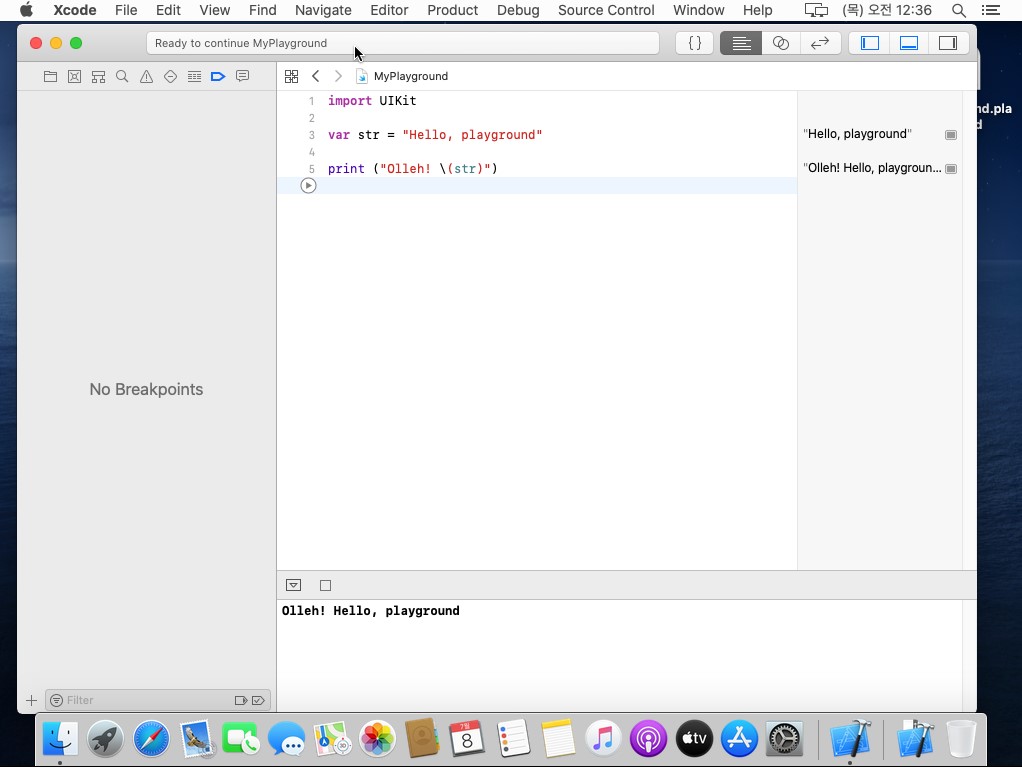
Task: Open the File menu
Action: coord(126,10)
